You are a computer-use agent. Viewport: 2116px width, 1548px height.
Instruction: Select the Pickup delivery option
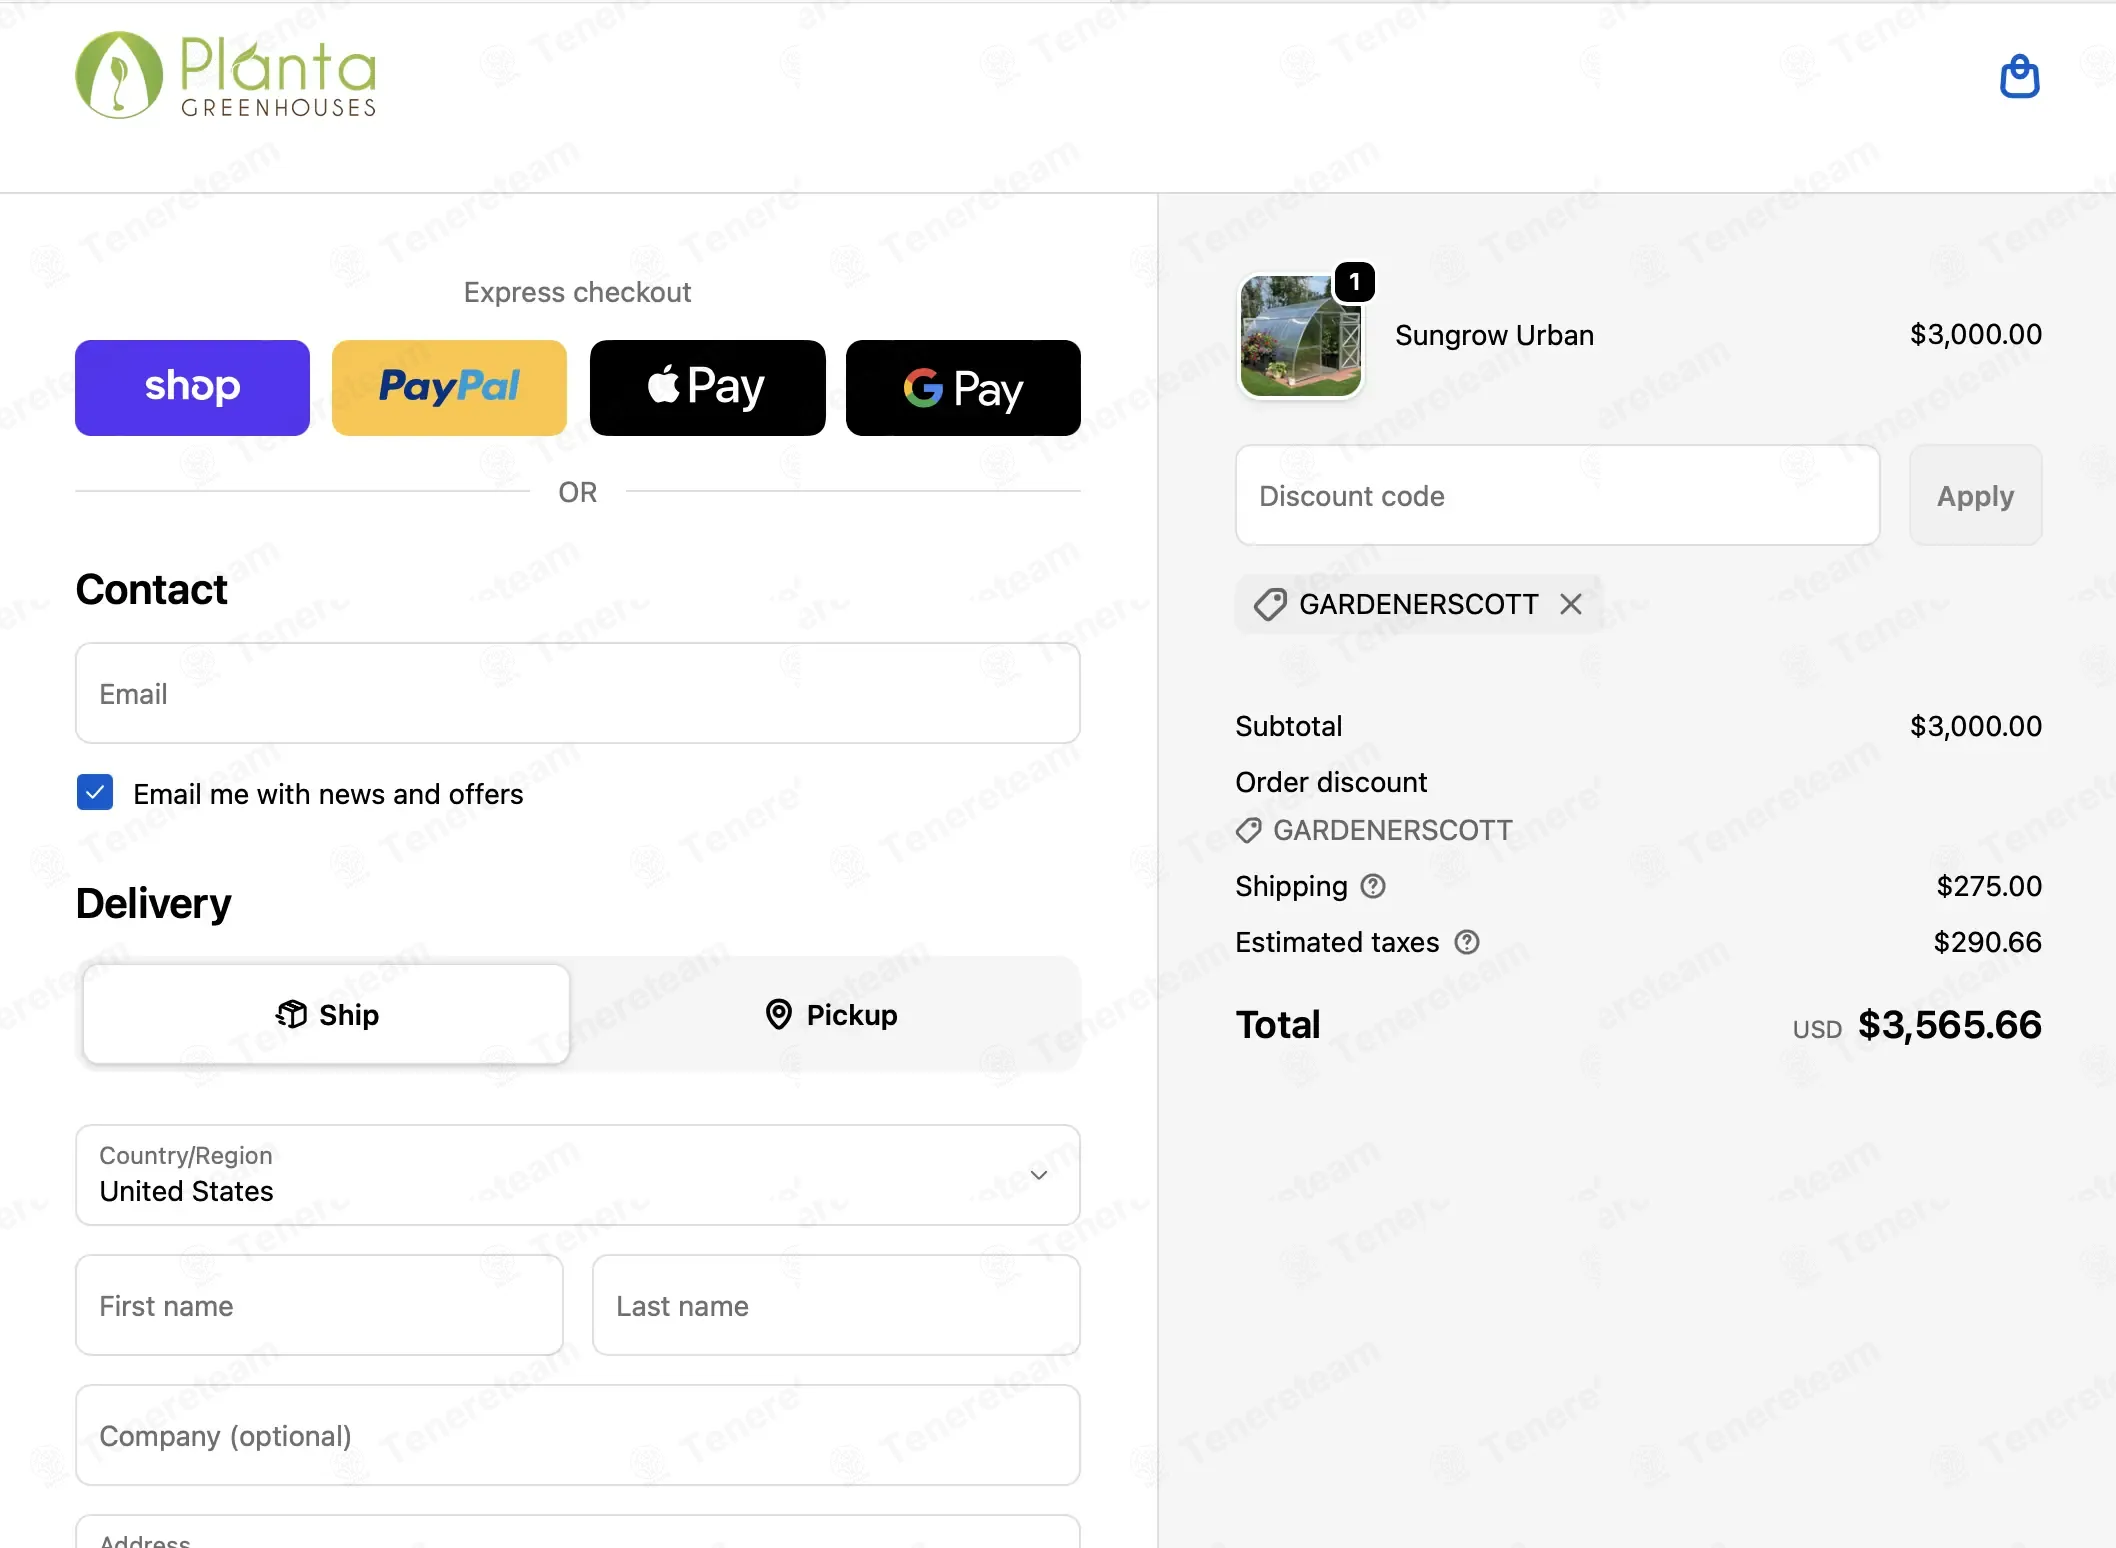coord(830,1014)
